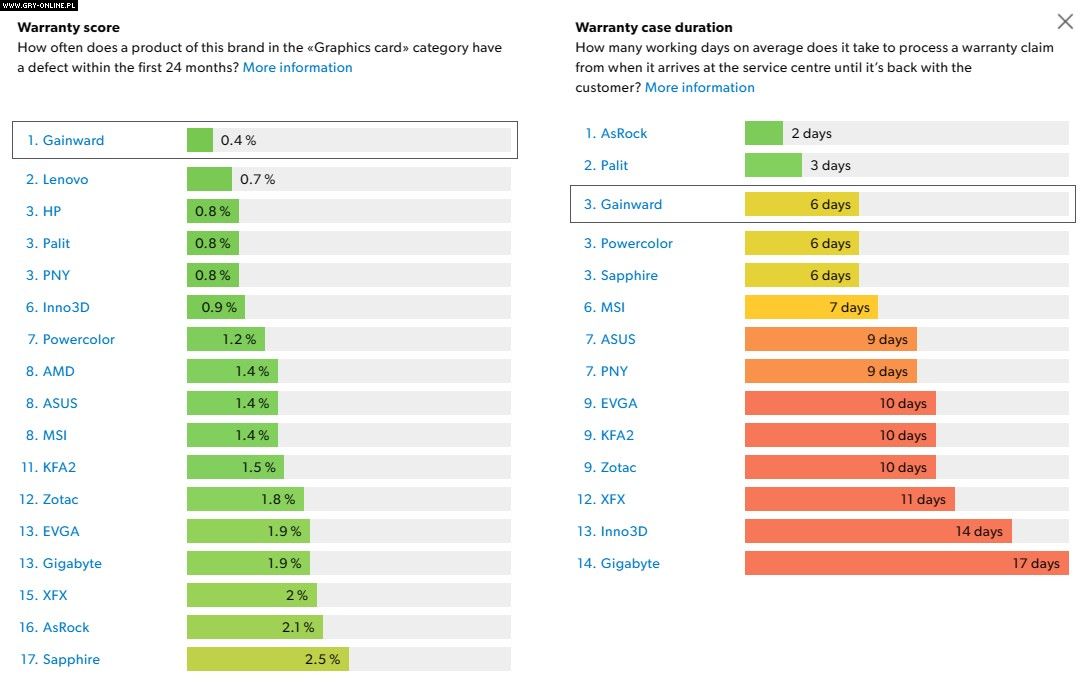Click the Gigabyte 17 days red bar
The image size is (1088, 684).
906,564
